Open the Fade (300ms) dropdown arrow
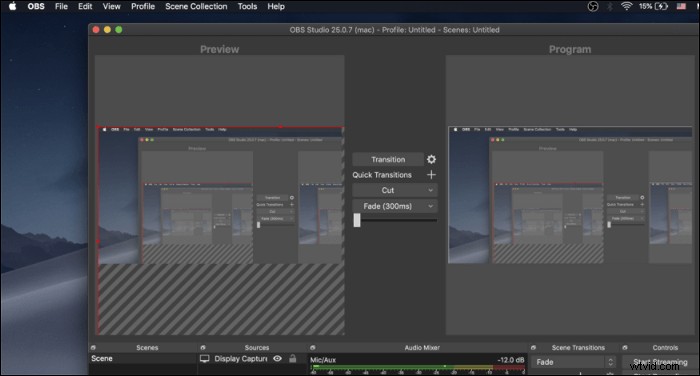This screenshot has height=376, width=700. pyautogui.click(x=430, y=206)
